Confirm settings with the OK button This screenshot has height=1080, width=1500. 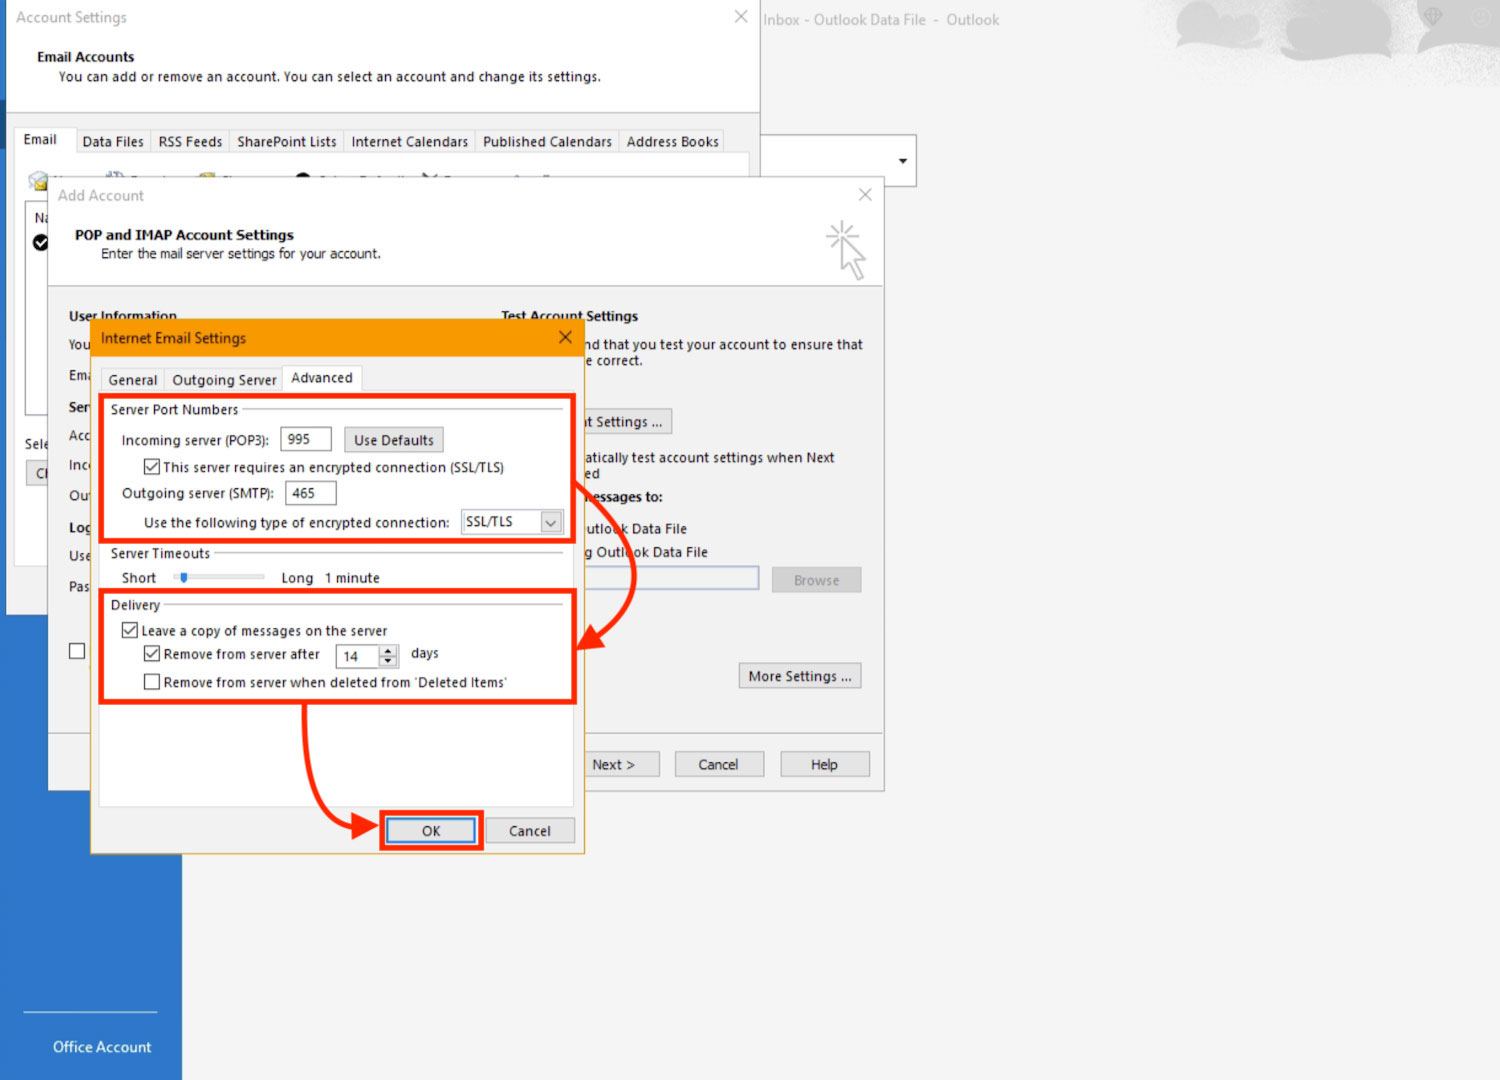point(431,831)
